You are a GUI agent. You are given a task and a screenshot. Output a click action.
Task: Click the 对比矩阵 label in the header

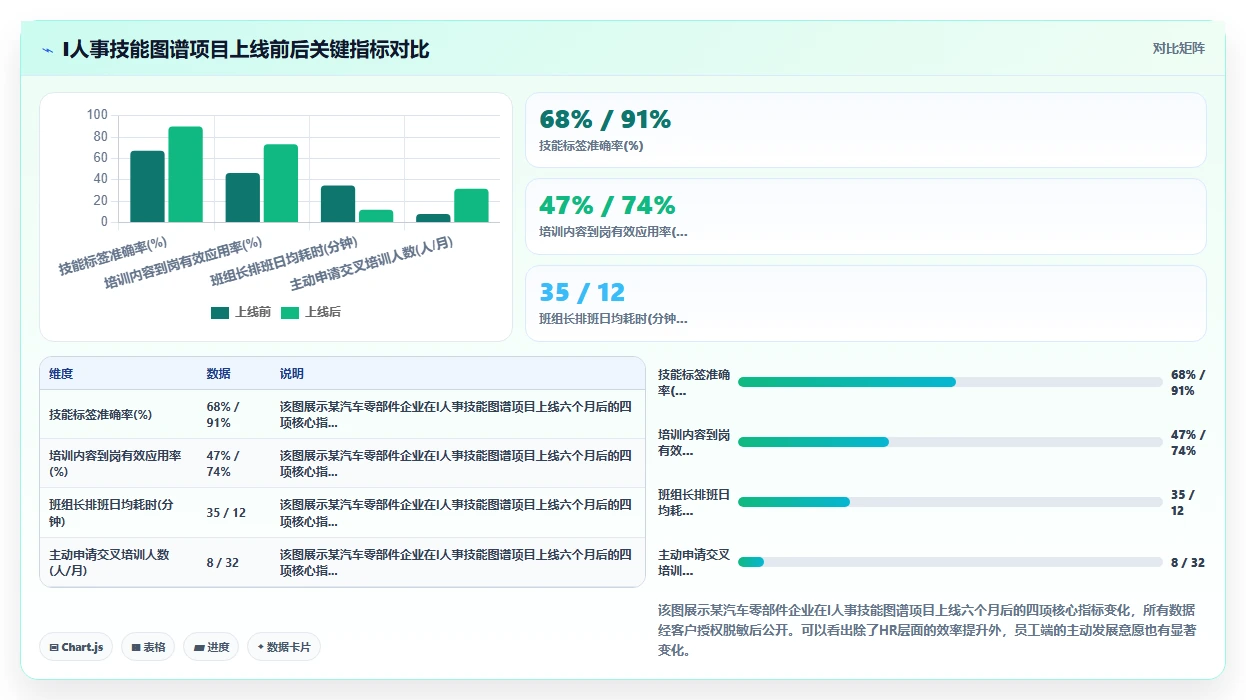(x=1179, y=48)
